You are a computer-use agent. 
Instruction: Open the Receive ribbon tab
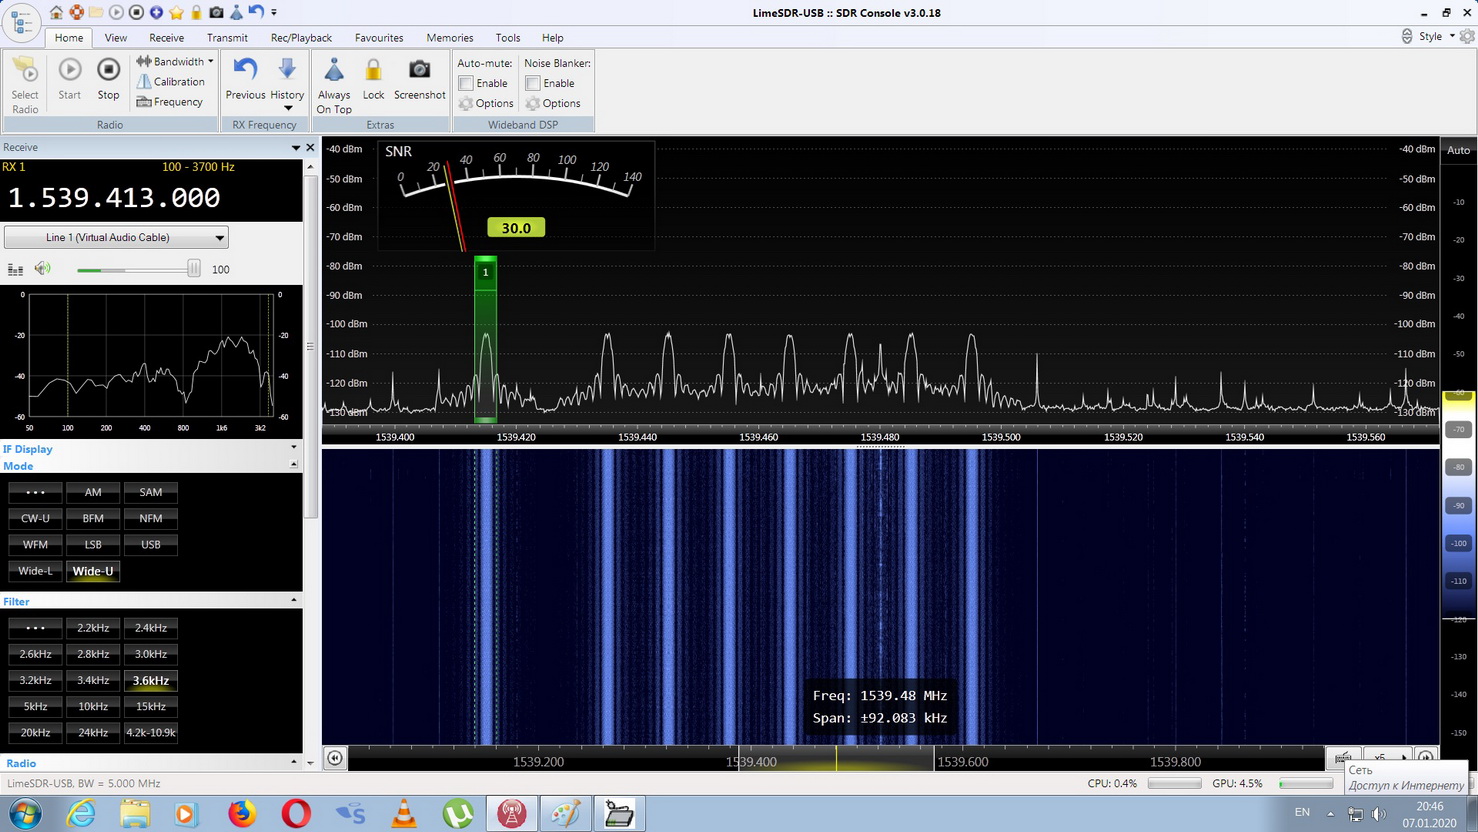tap(166, 38)
